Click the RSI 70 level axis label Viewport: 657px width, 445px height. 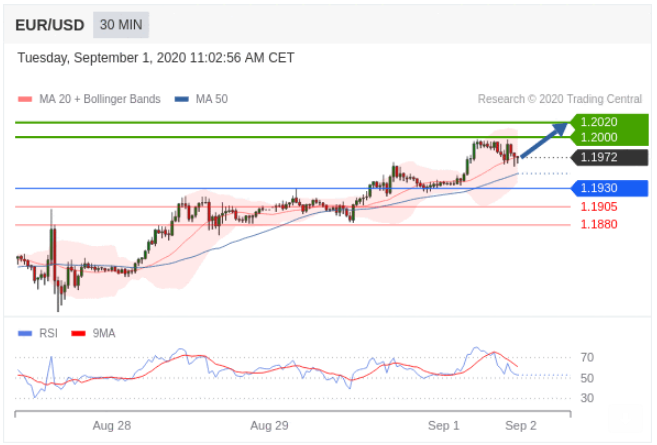588,357
